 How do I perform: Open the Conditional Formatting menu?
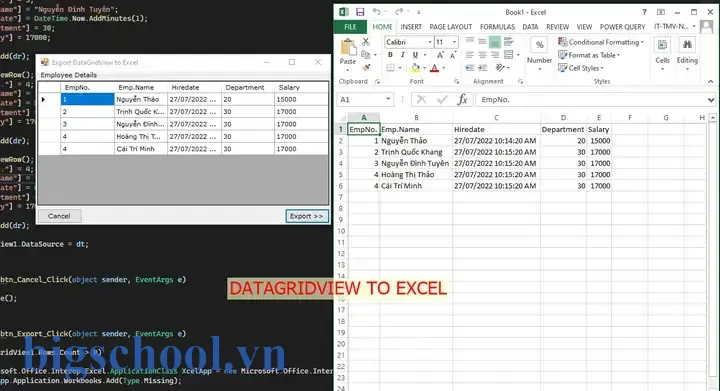click(601, 42)
